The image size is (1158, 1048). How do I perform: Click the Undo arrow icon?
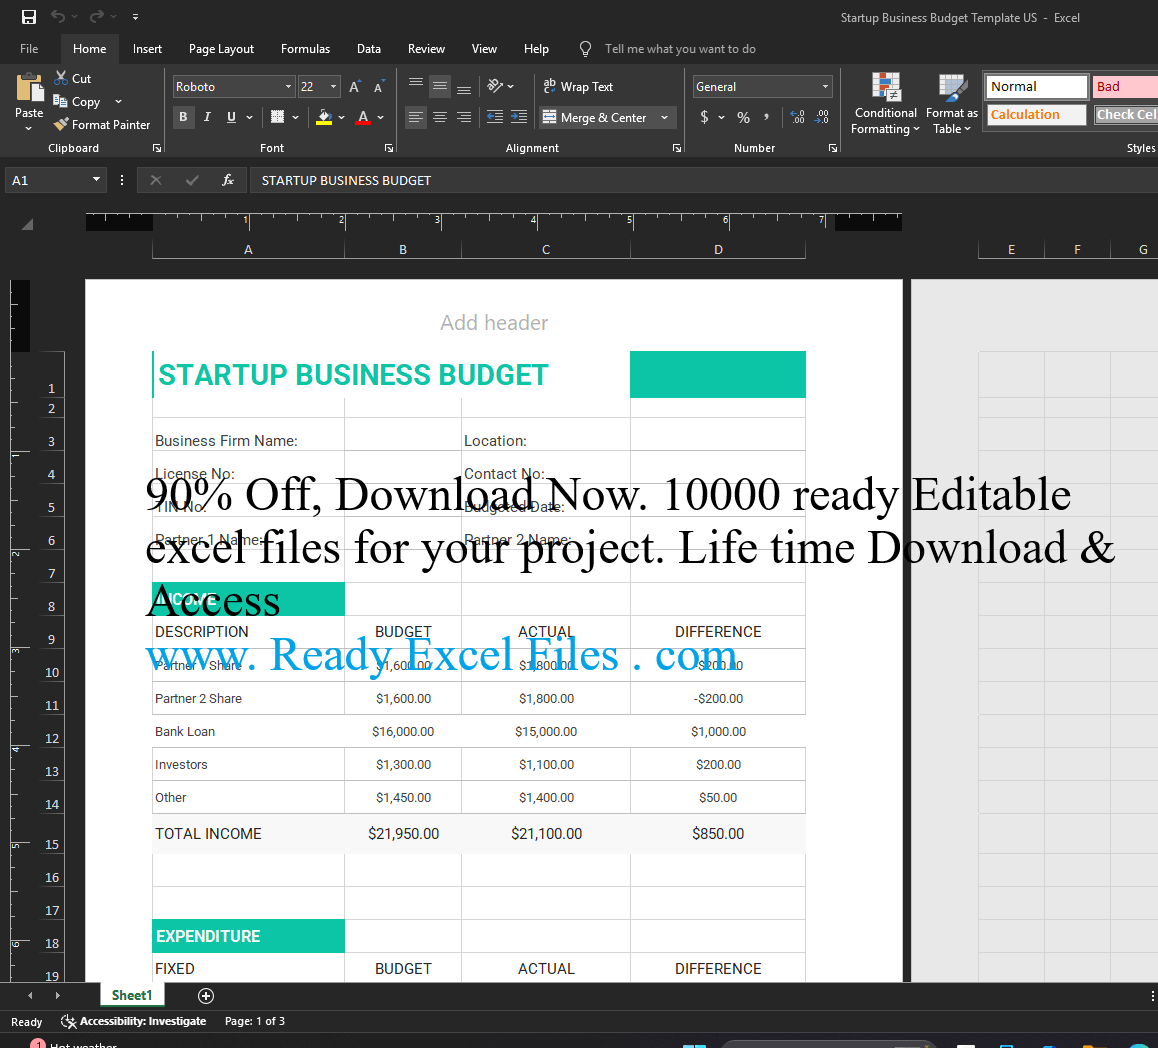58,16
